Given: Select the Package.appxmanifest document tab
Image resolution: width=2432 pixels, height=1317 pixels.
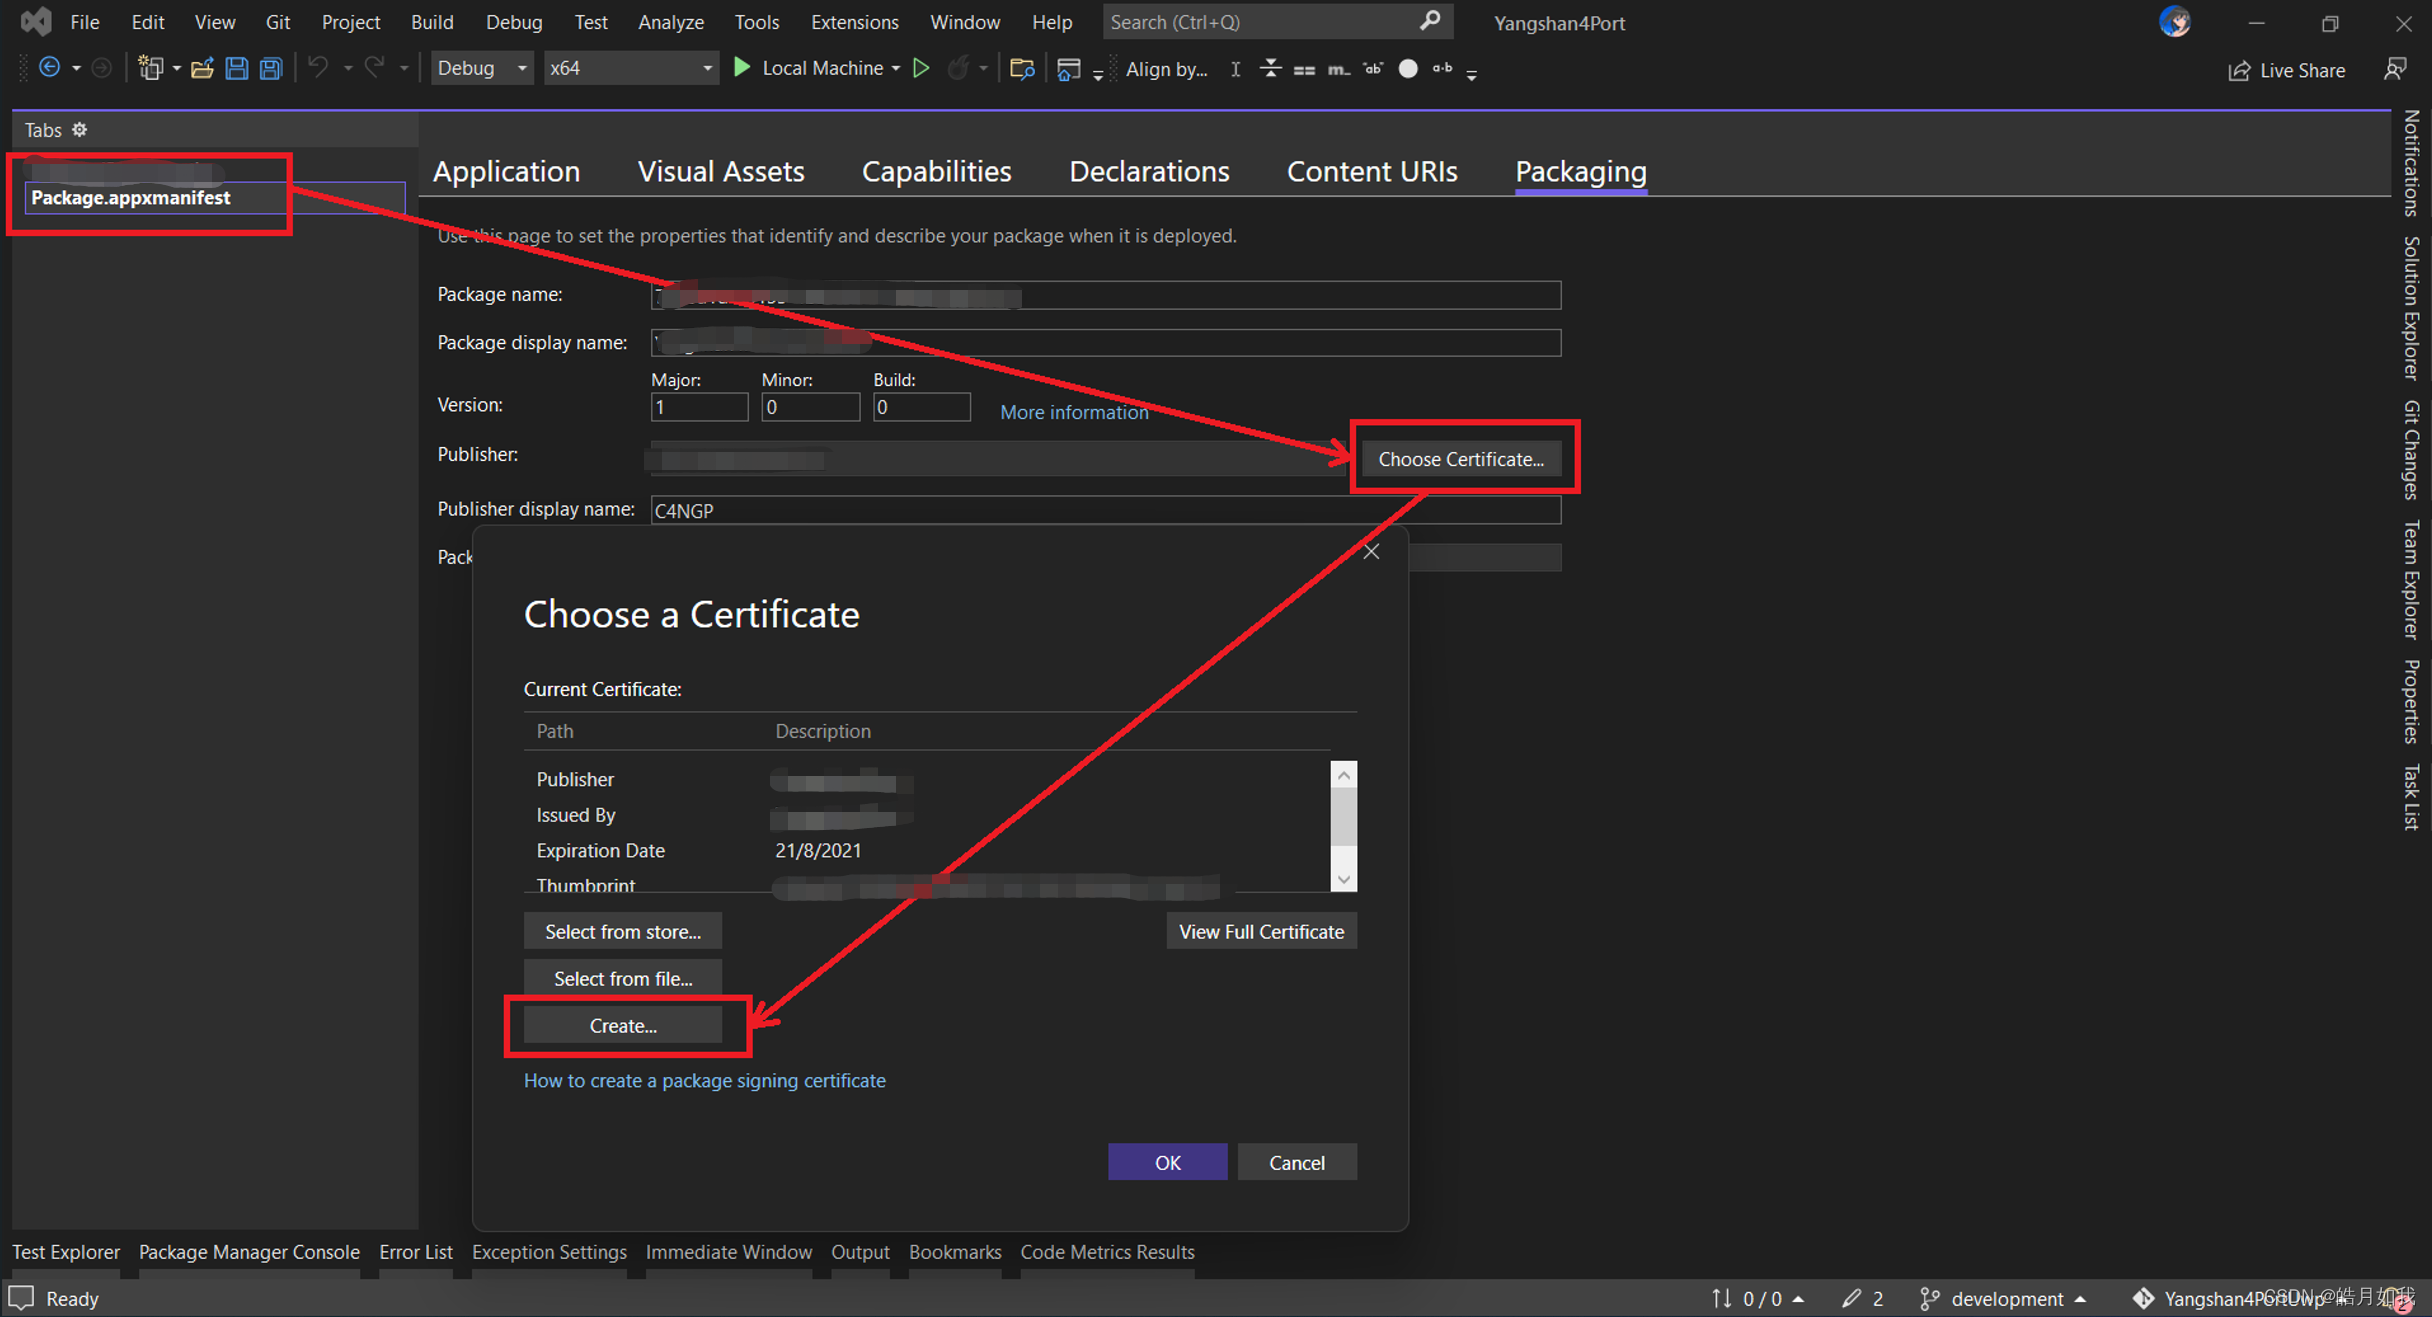Looking at the screenshot, I should pos(214,197).
